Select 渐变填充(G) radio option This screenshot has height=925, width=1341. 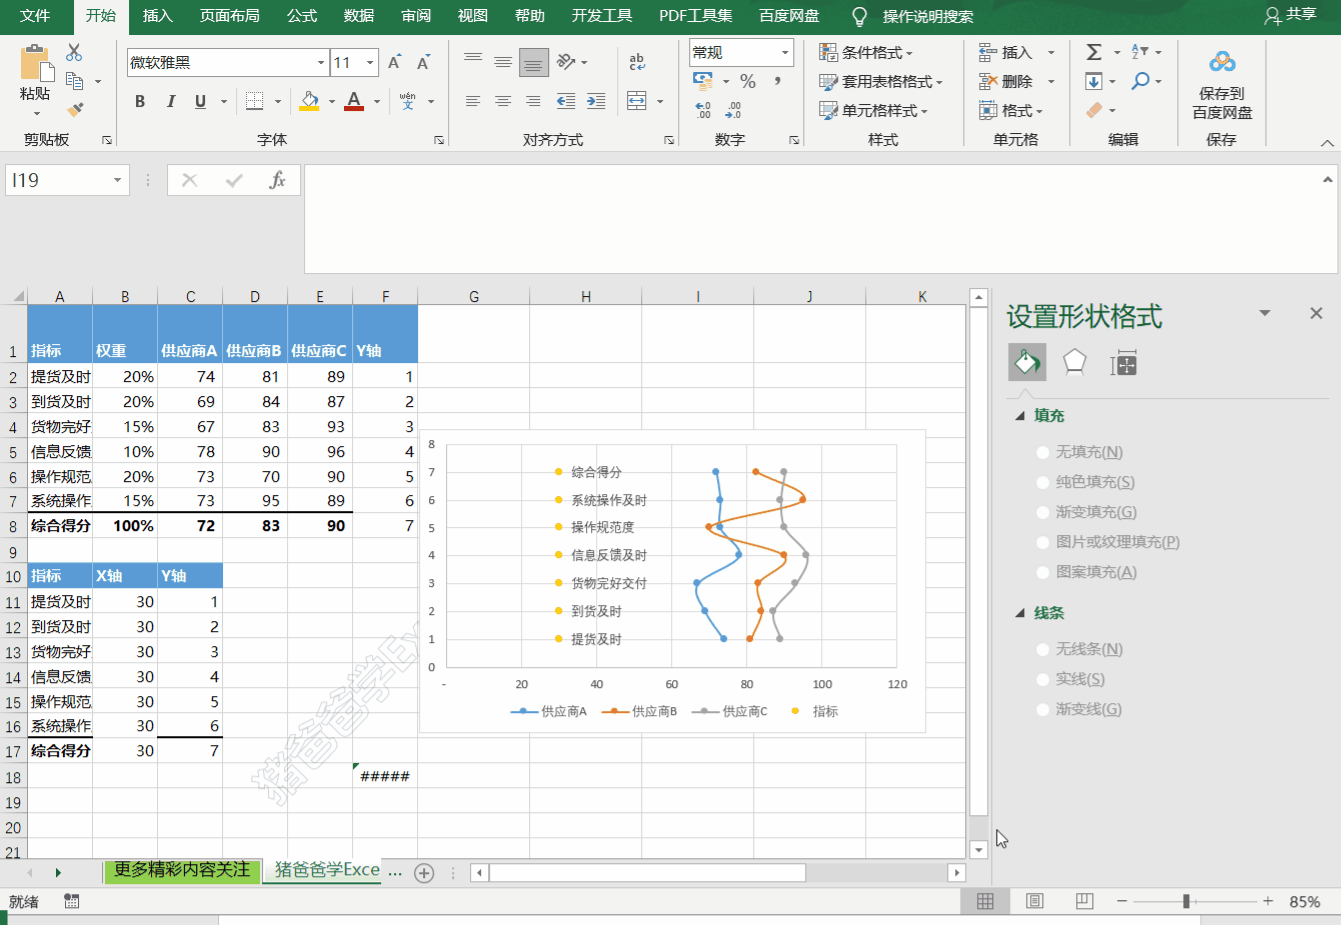tap(1044, 512)
